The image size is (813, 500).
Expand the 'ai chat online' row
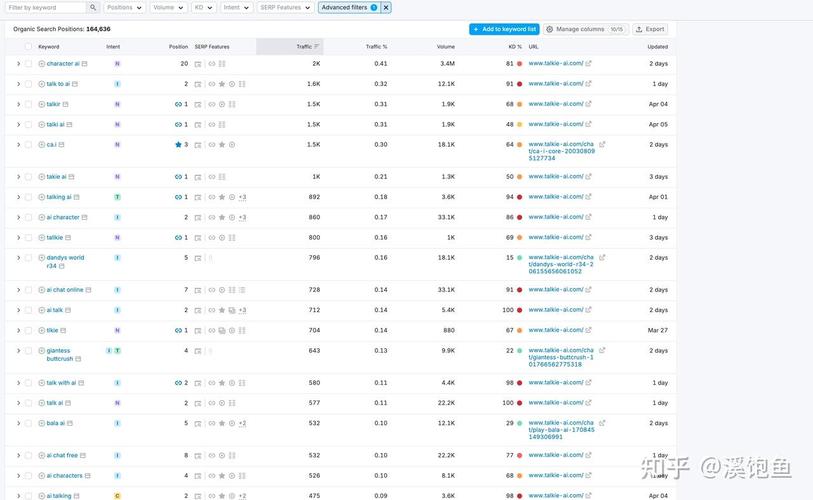(x=18, y=290)
